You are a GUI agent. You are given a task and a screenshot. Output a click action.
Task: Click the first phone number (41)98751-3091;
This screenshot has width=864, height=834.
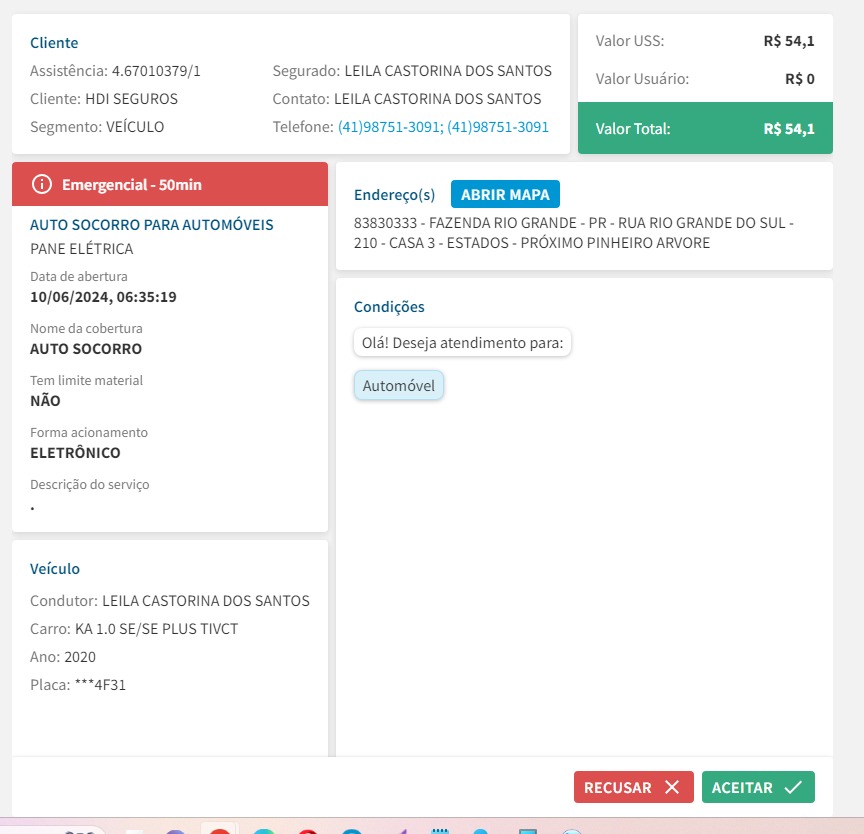coord(390,127)
